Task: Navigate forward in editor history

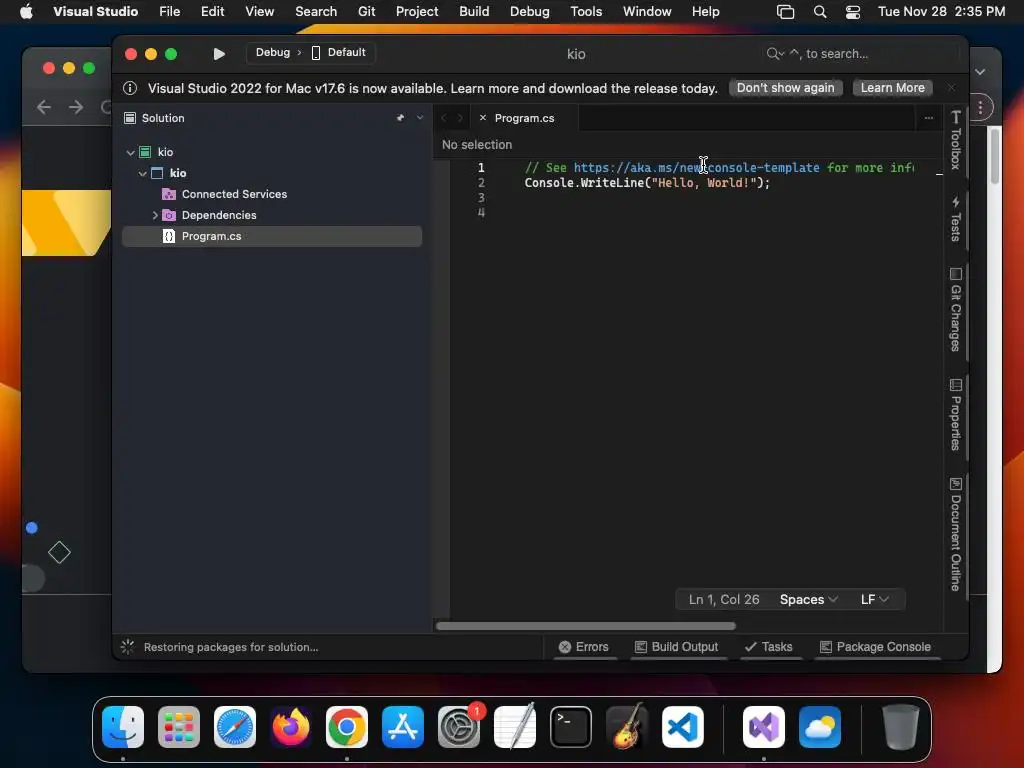Action: coord(460,118)
